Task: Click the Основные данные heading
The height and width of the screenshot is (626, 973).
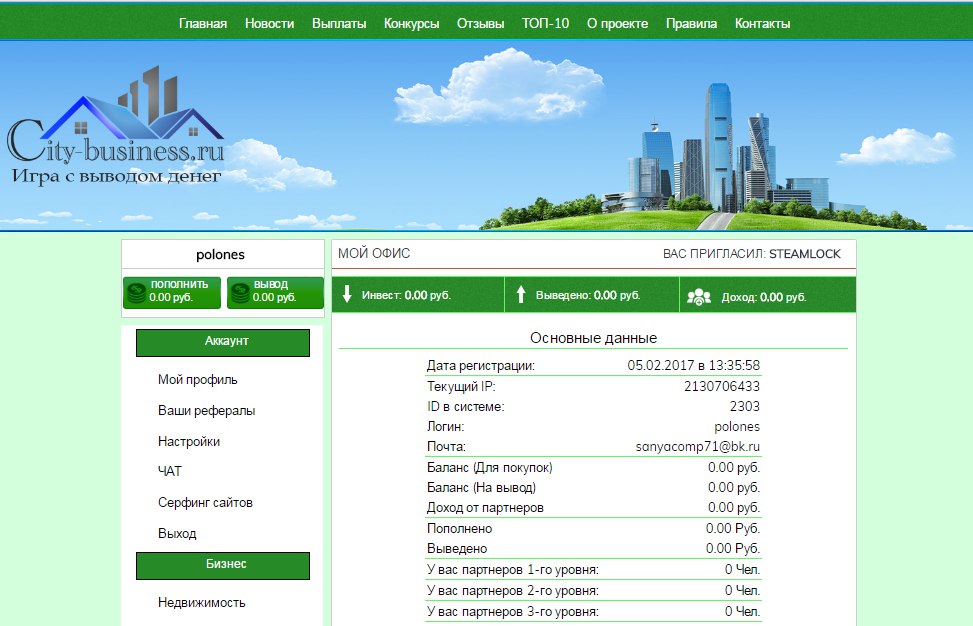Action: 593,338
